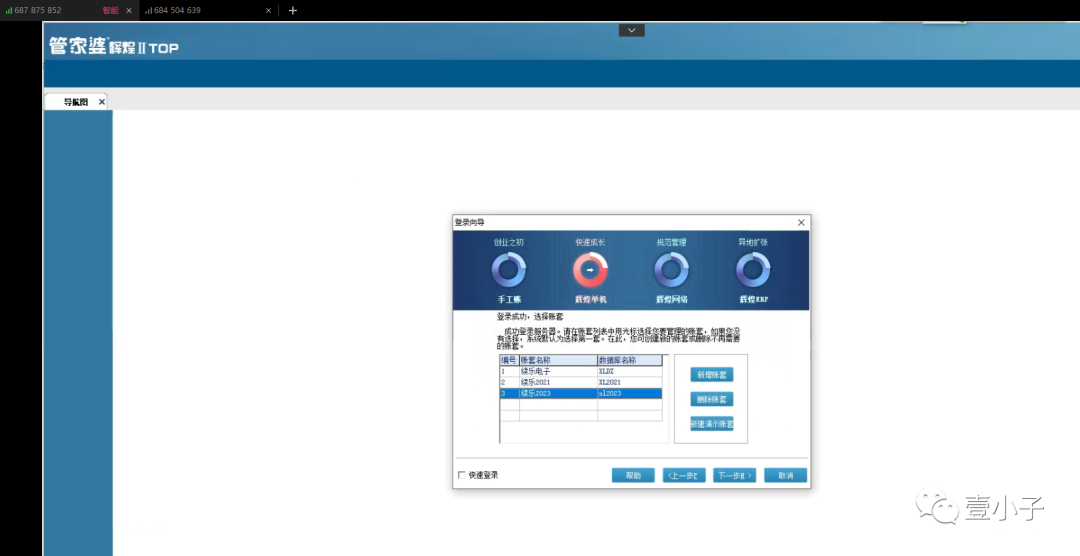The height and width of the screenshot is (556, 1080).
Task: Close the 687 875 852 session tab
Action: click(x=129, y=10)
